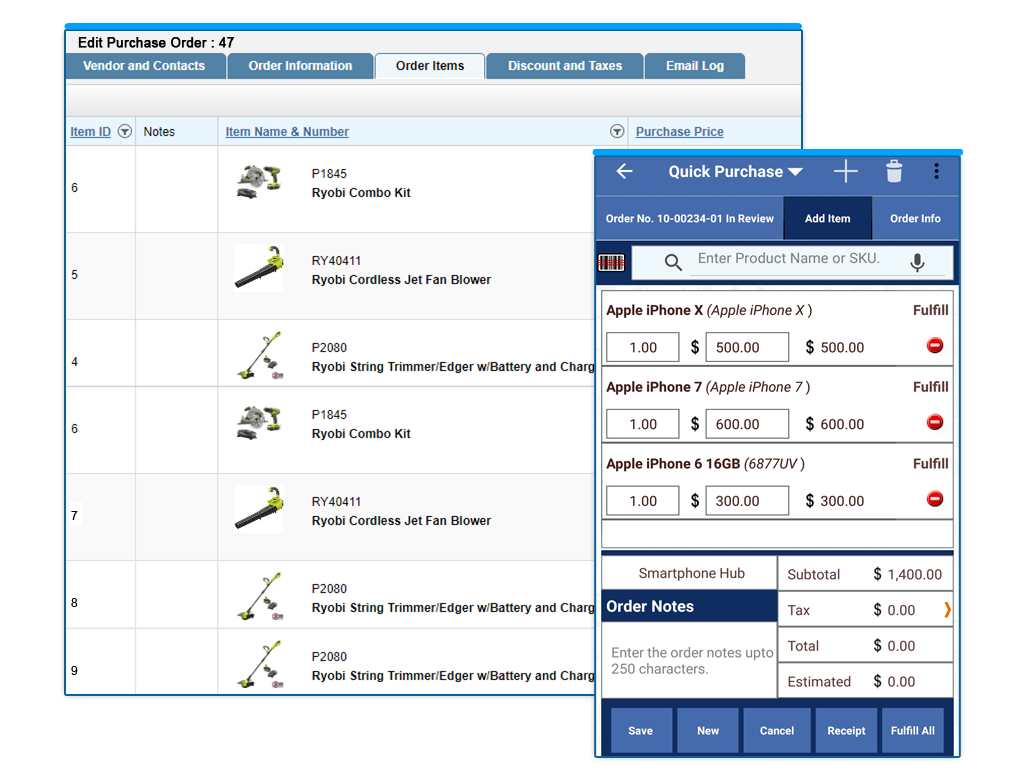
Task: Edit price field 300.00 for iPhone 6
Action: point(747,501)
